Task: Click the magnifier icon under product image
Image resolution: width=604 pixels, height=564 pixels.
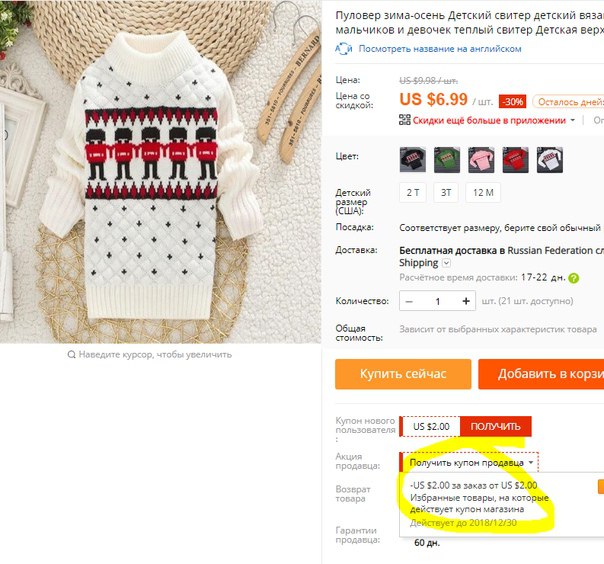Action: (71, 354)
